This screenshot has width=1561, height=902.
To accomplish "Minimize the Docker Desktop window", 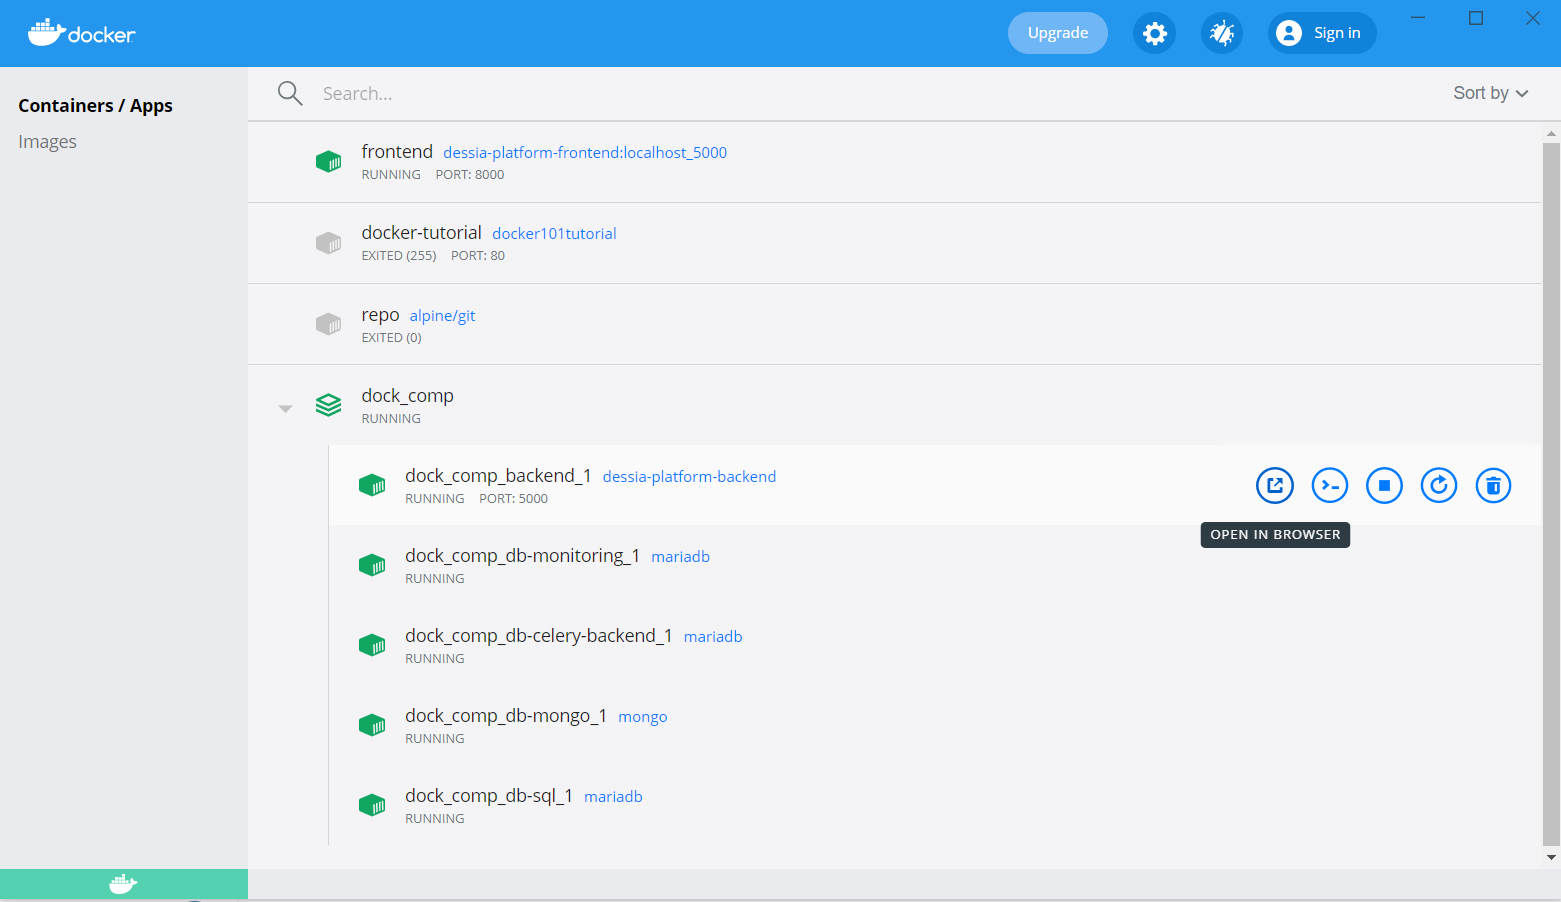I will pos(1418,18).
